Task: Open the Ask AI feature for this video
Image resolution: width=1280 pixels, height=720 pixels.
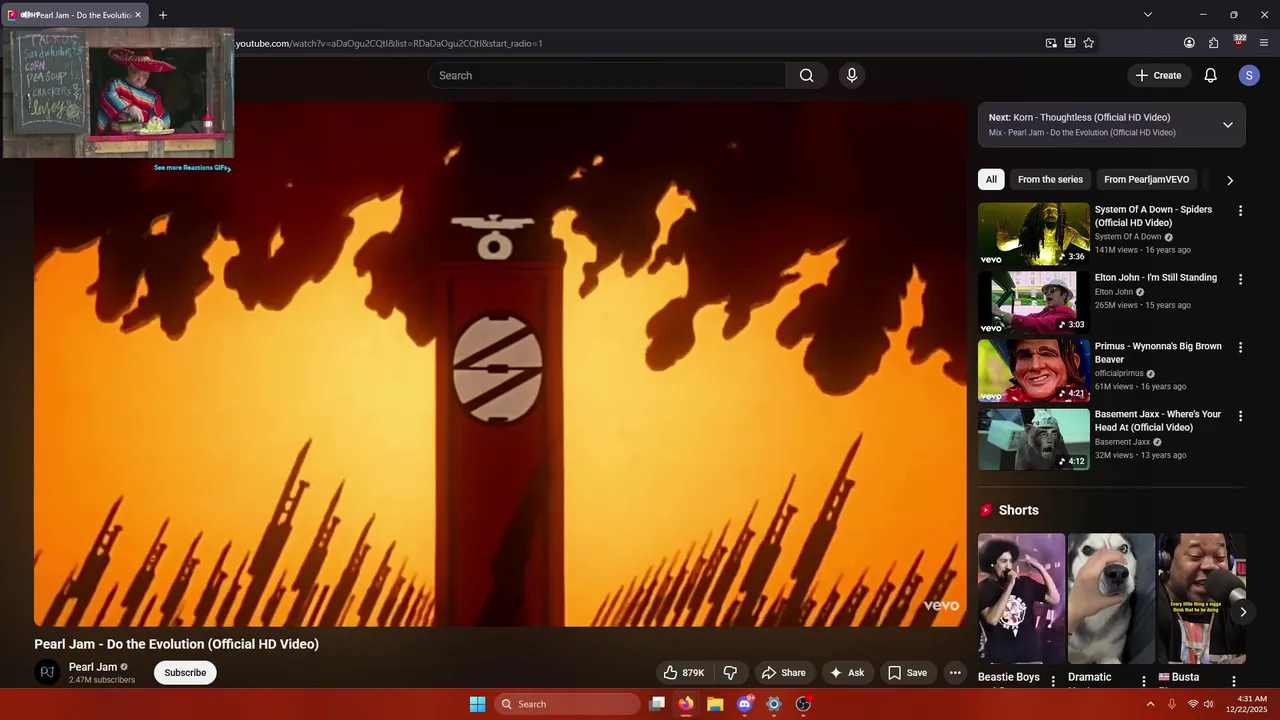Action: coord(846,673)
